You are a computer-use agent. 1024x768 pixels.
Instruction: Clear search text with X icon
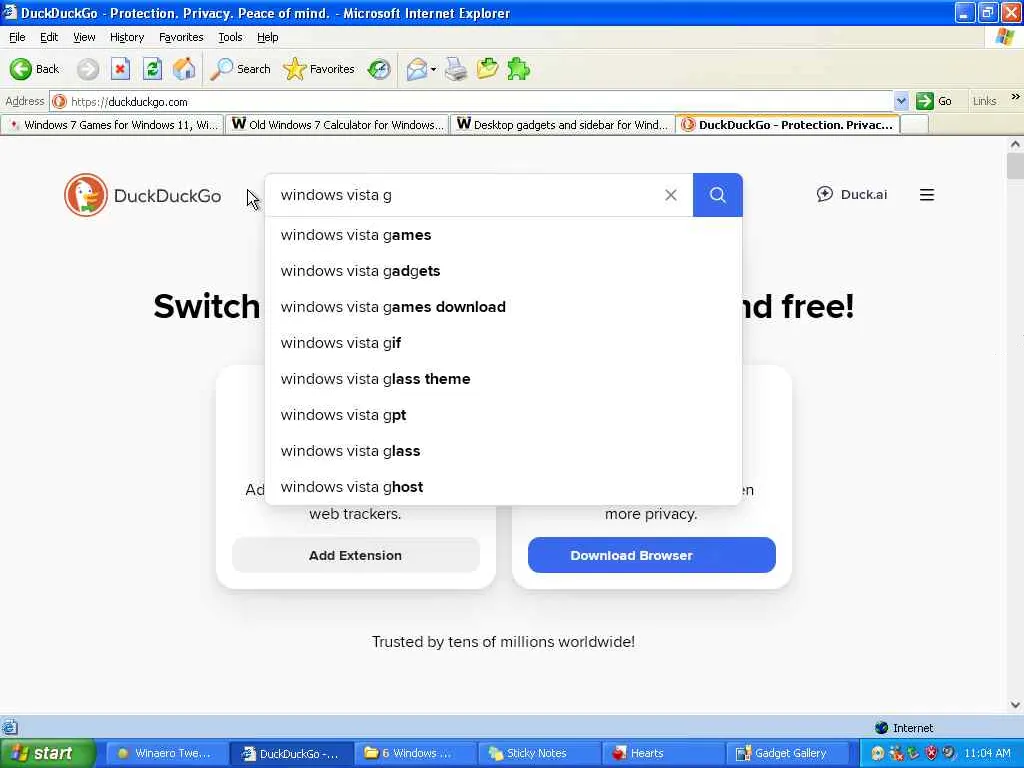coord(671,195)
